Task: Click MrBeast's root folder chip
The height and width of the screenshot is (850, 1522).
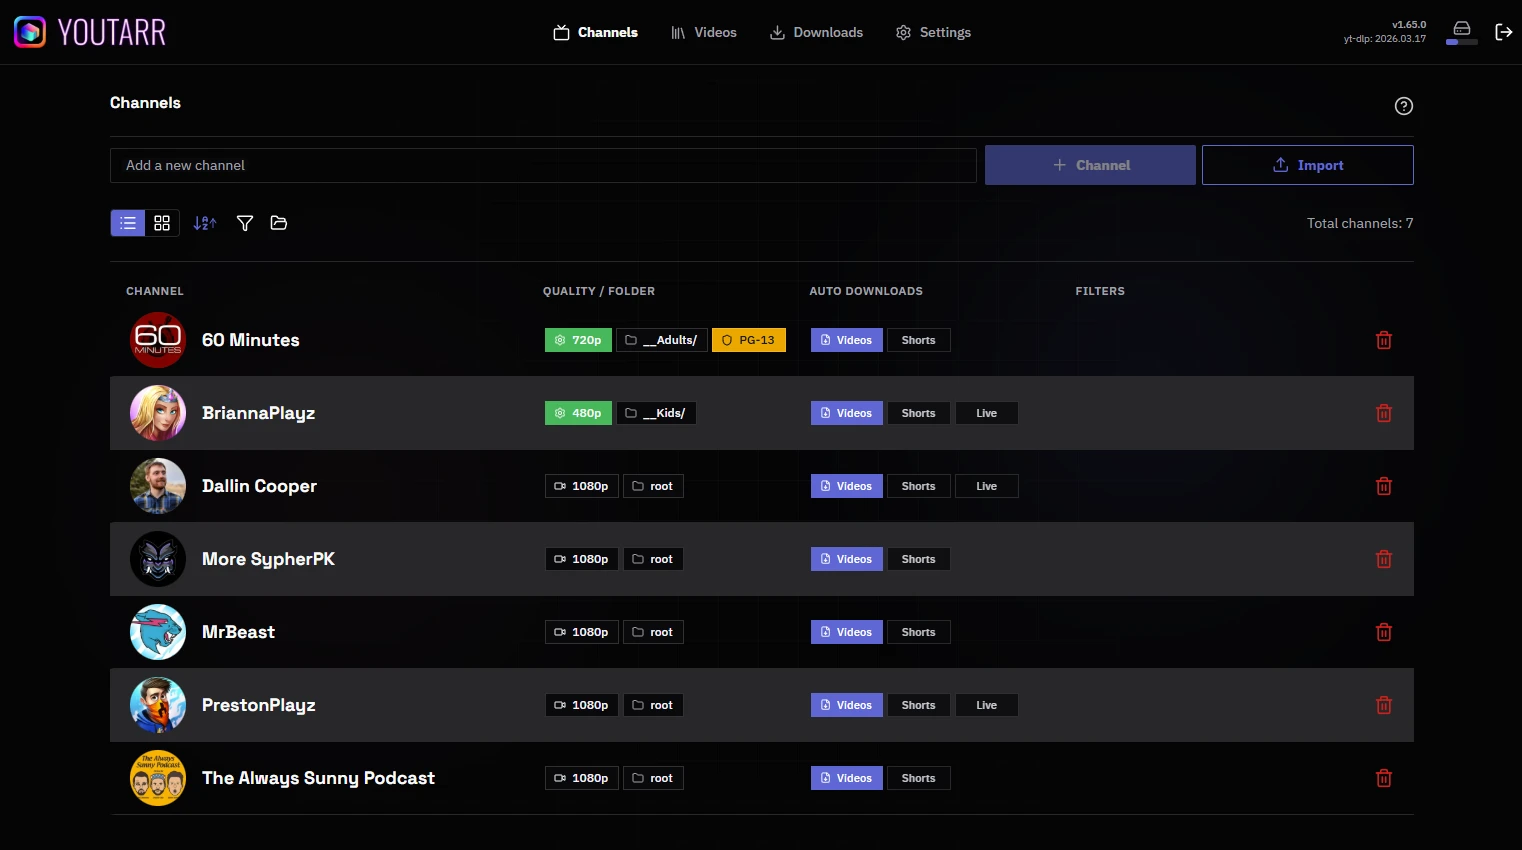Action: pyautogui.click(x=653, y=632)
